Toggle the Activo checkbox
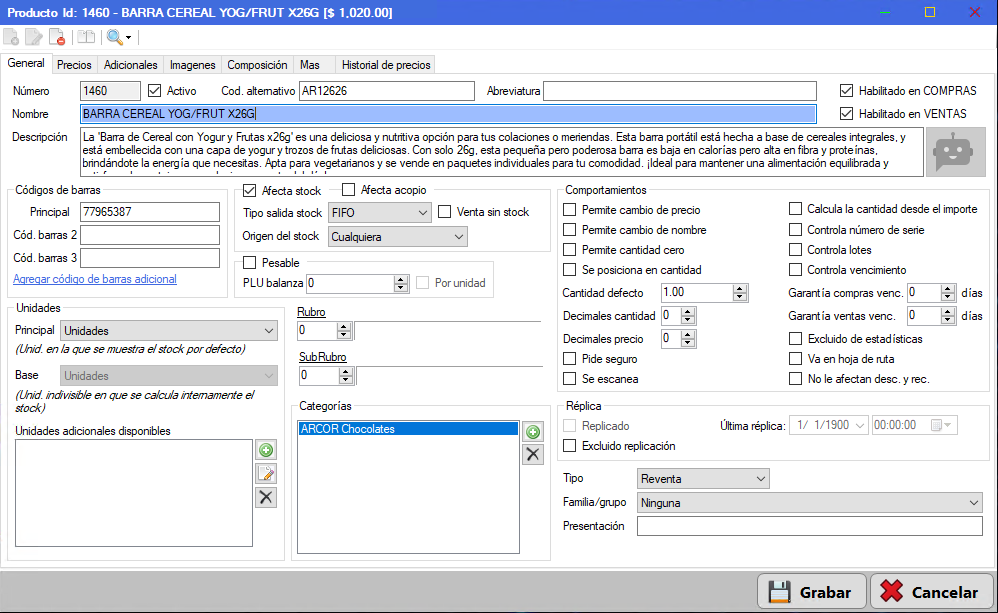 pos(154,90)
